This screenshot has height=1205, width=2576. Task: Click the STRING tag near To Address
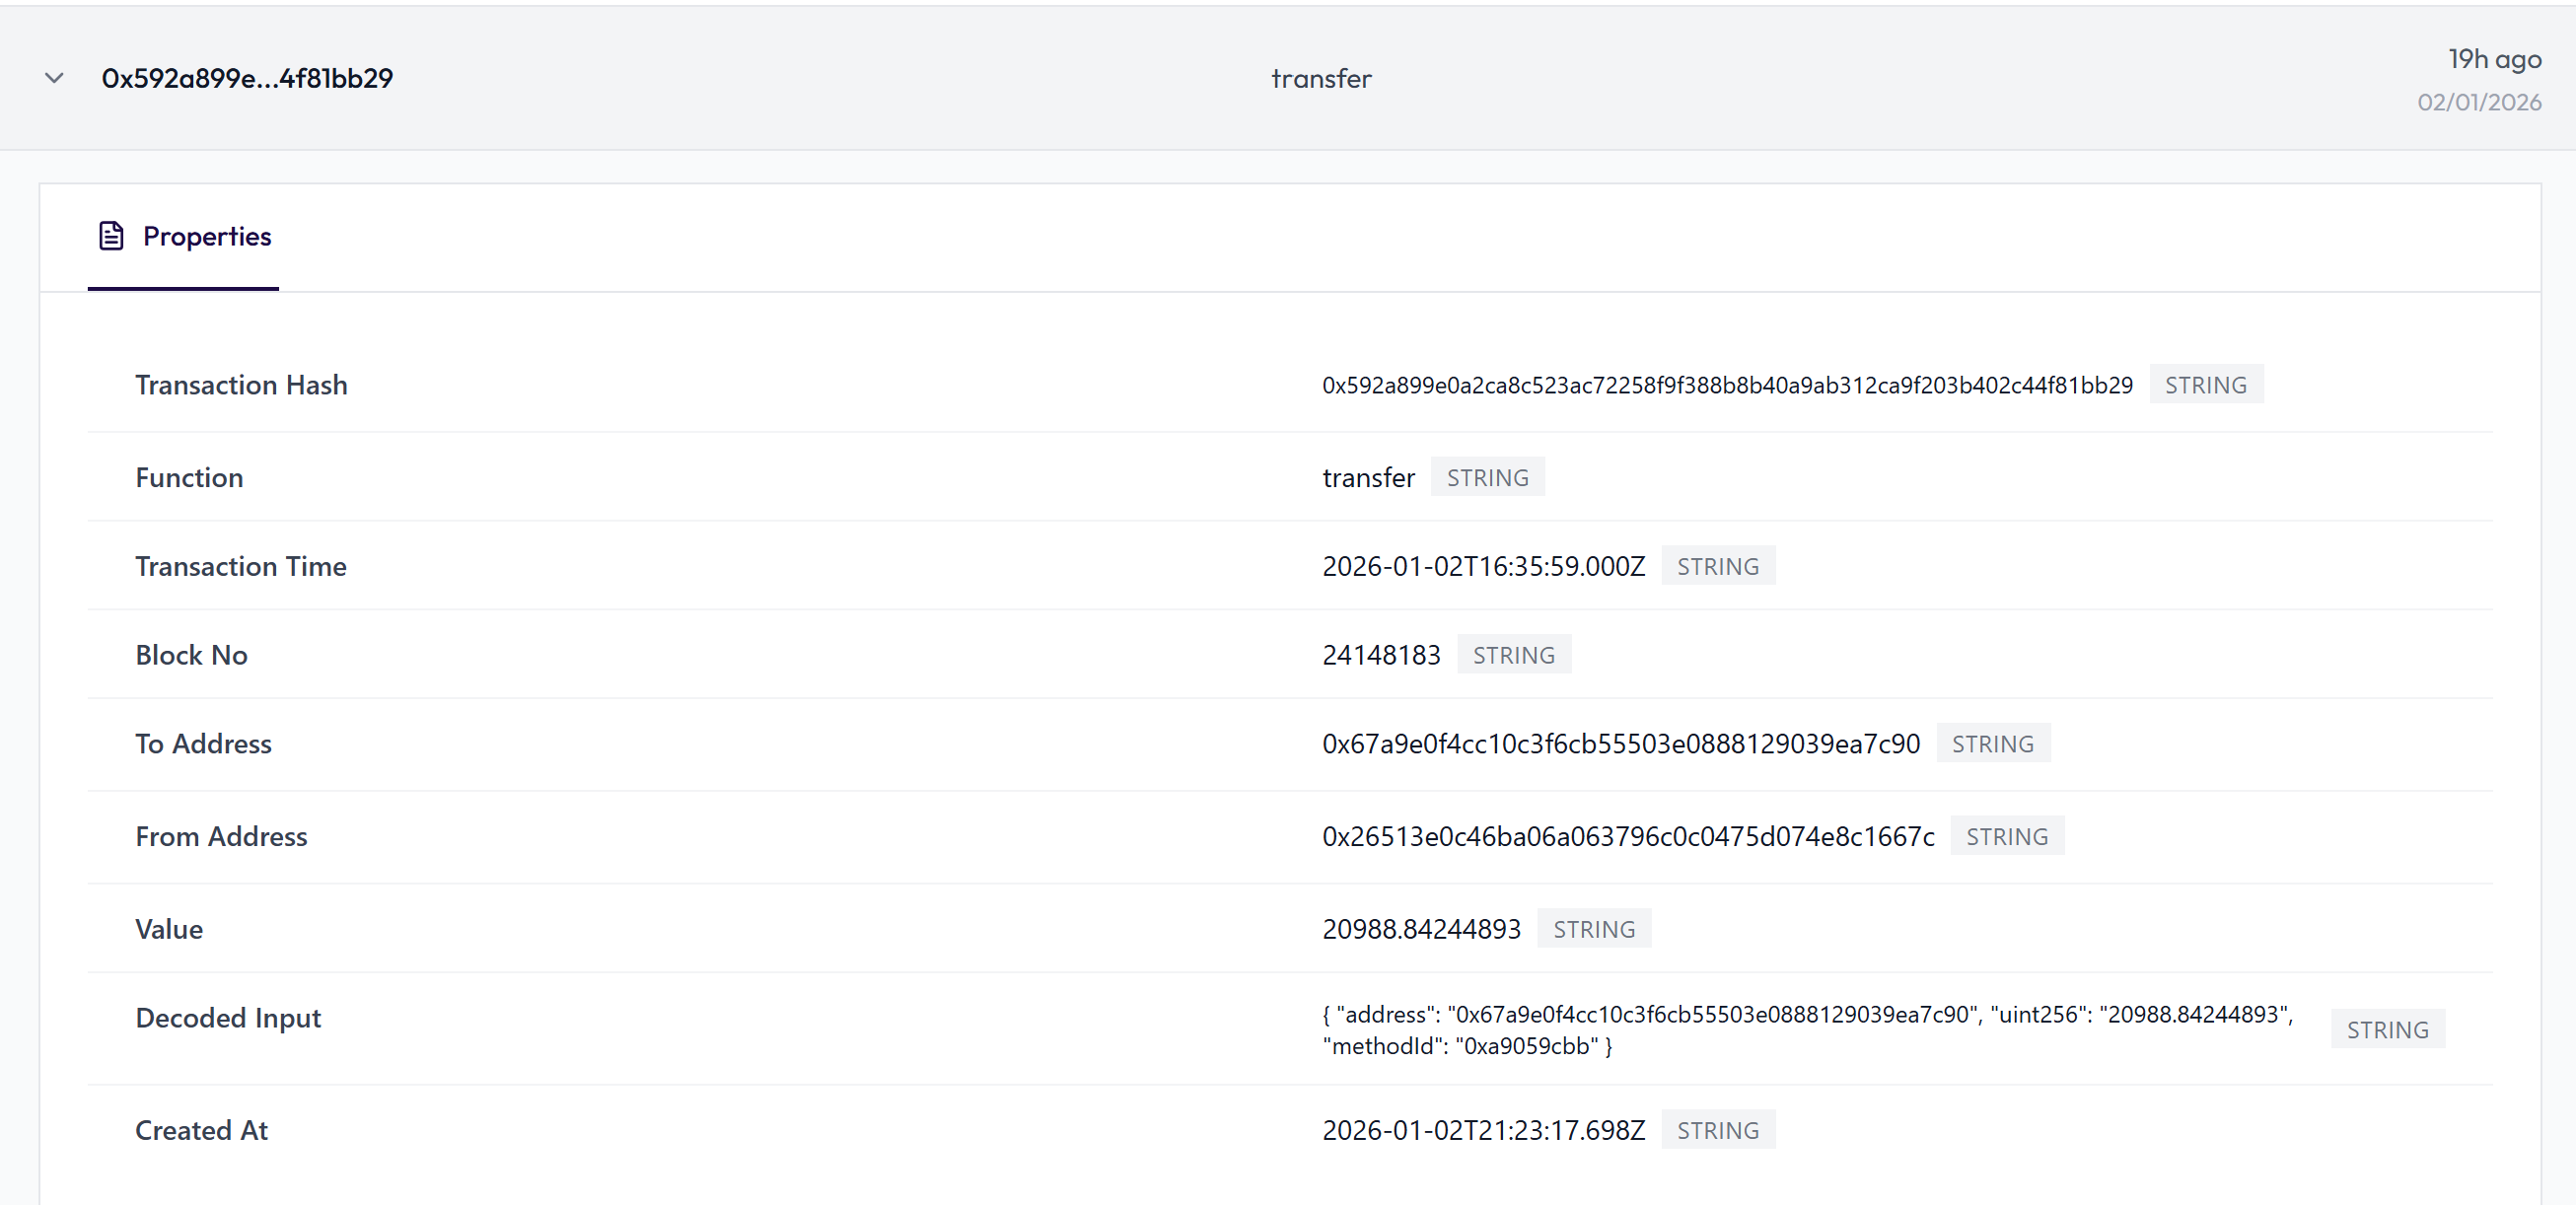click(x=1993, y=743)
